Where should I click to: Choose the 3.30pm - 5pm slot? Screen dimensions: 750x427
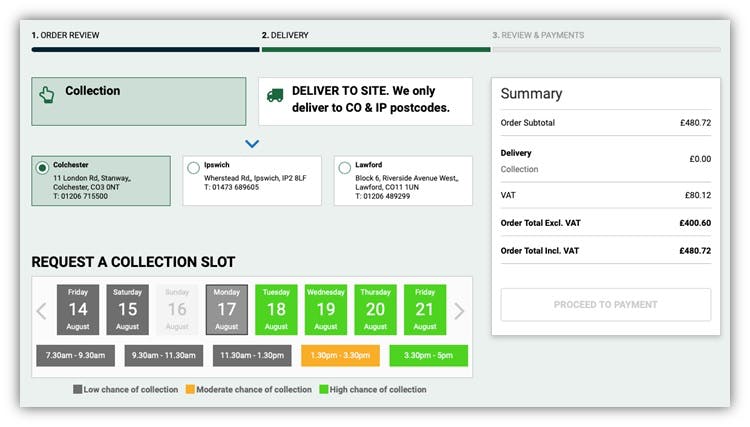tap(429, 355)
